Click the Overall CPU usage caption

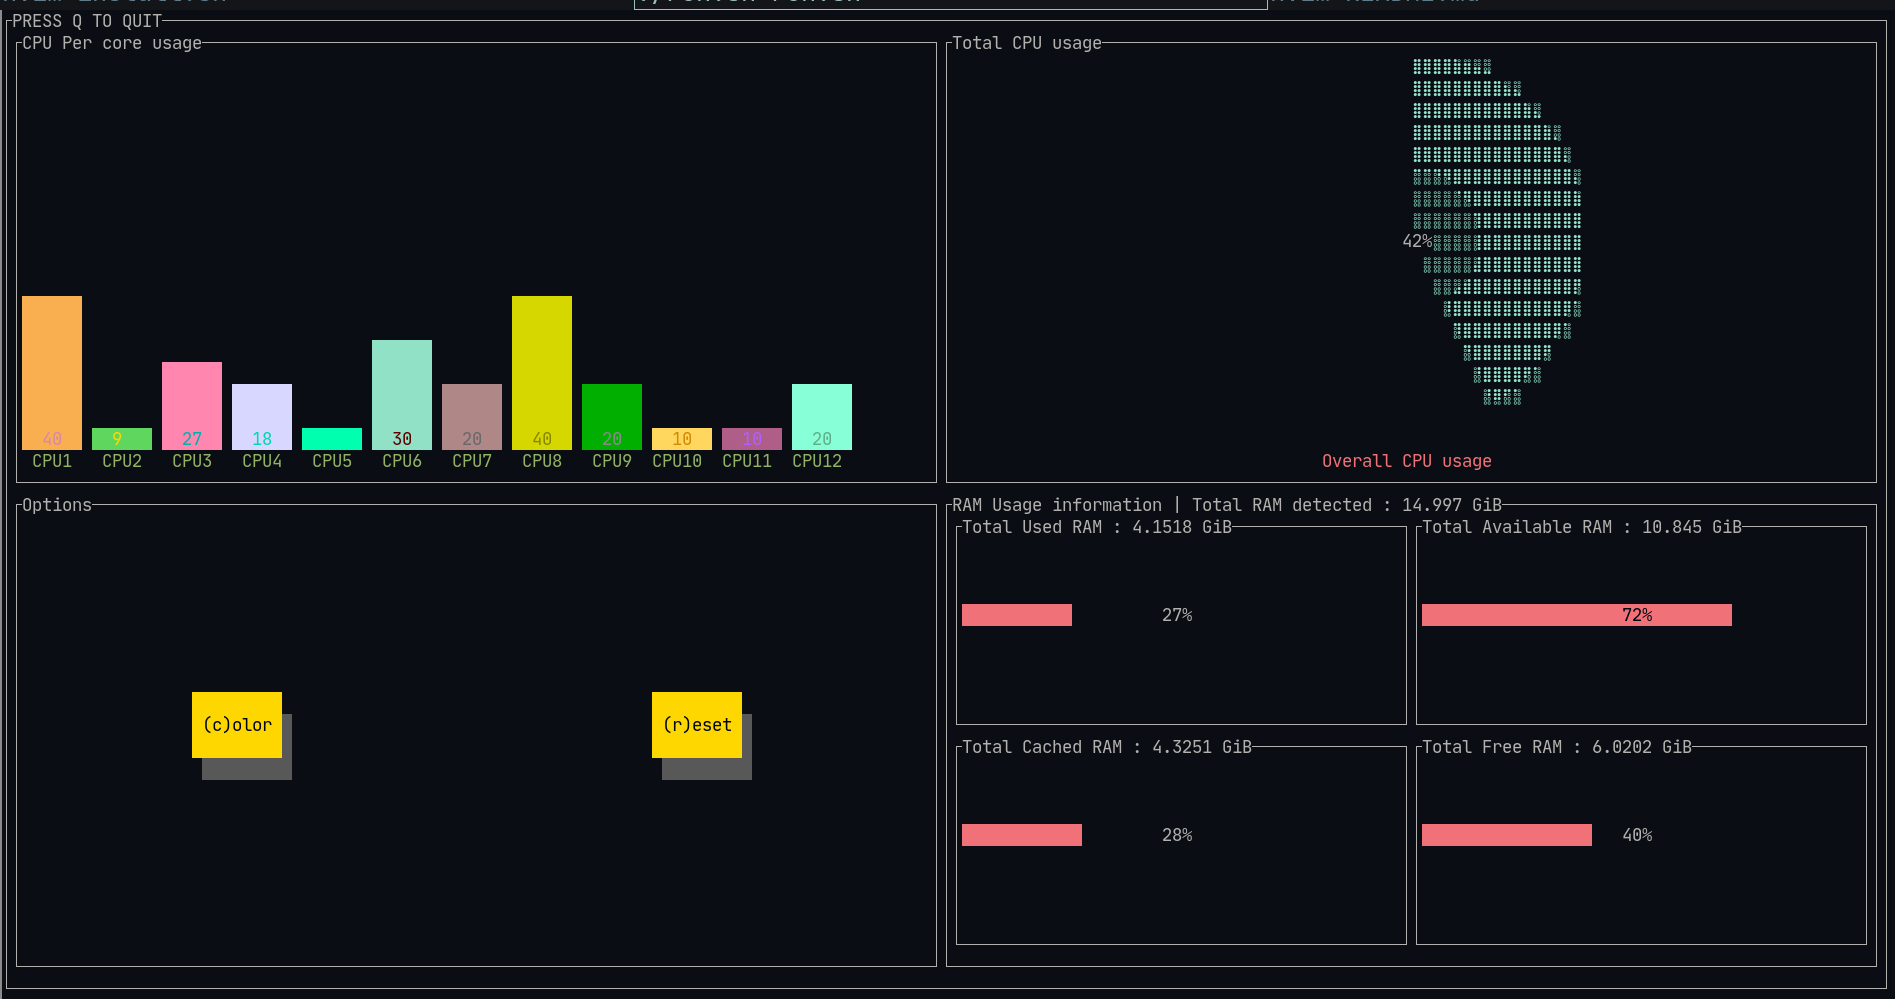pyautogui.click(x=1407, y=461)
